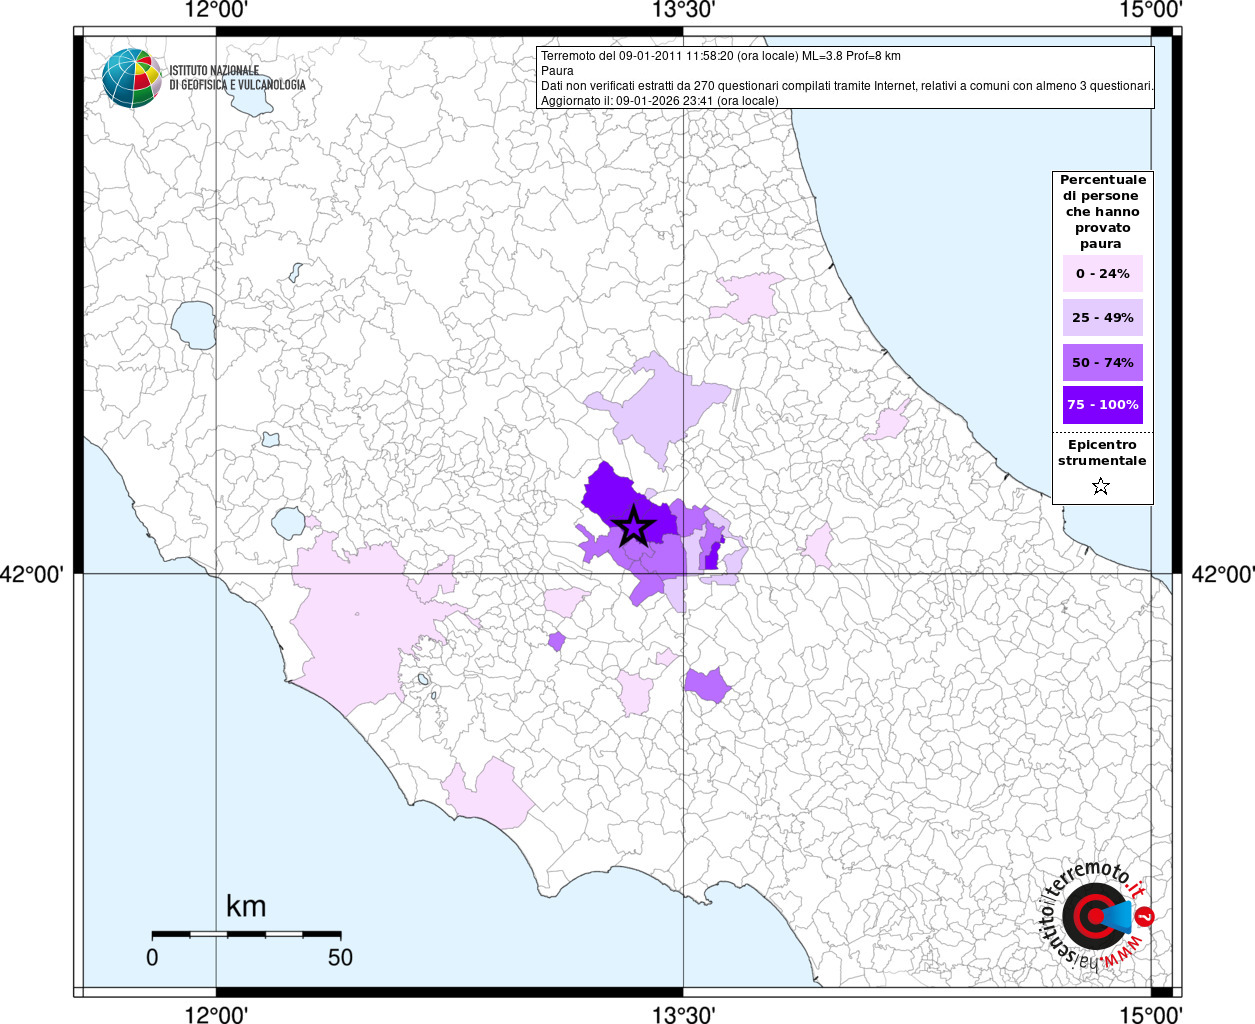Click the black-and-white km scale bar
This screenshot has width=1255, height=1024.
246,934
